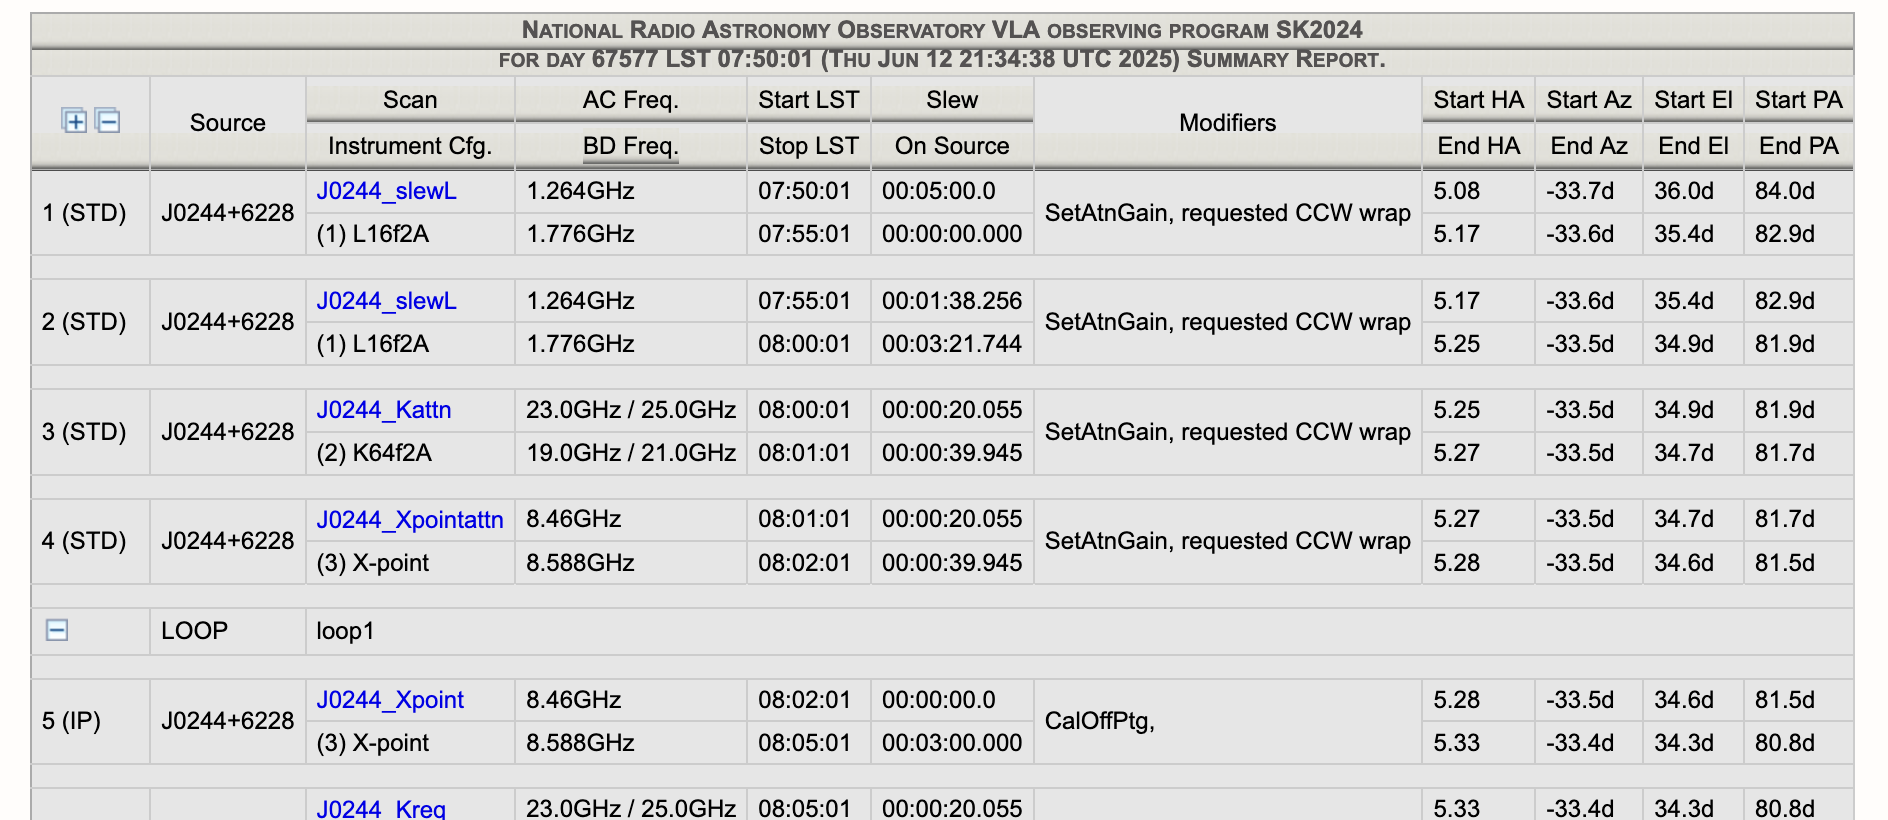Collapse the loop1 LOOP row
This screenshot has height=820, width=1888.
[57, 631]
